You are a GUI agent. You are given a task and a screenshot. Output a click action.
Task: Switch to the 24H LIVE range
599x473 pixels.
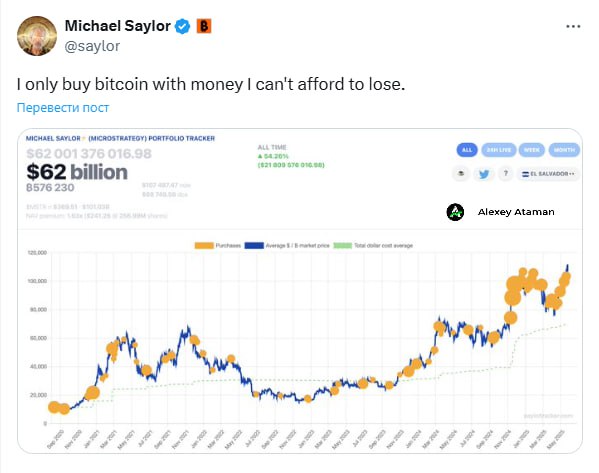[499, 150]
